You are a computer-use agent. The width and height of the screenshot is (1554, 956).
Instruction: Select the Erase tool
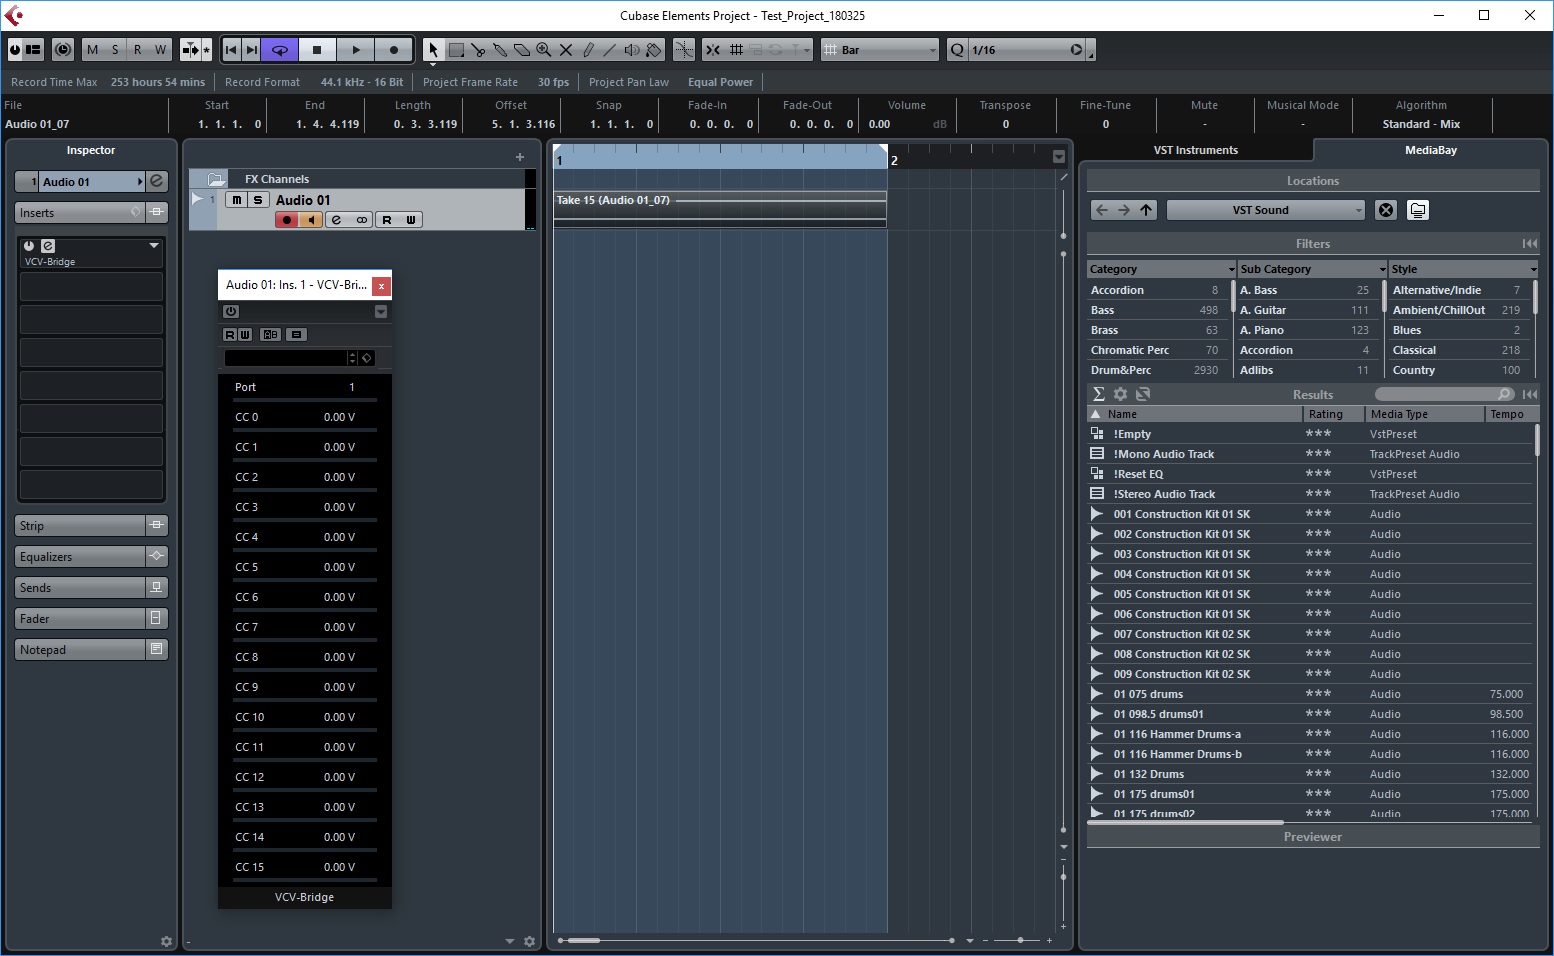[x=522, y=50]
